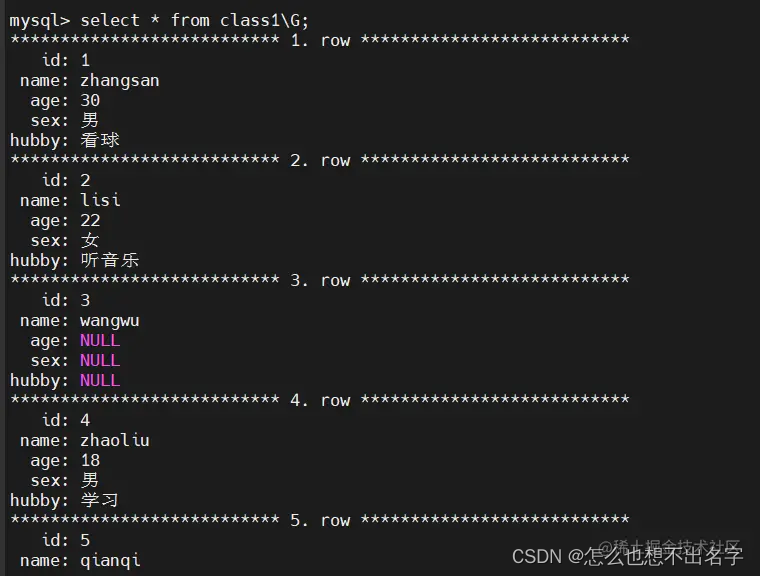
Task: Click the name value lisi
Action: tap(100, 200)
